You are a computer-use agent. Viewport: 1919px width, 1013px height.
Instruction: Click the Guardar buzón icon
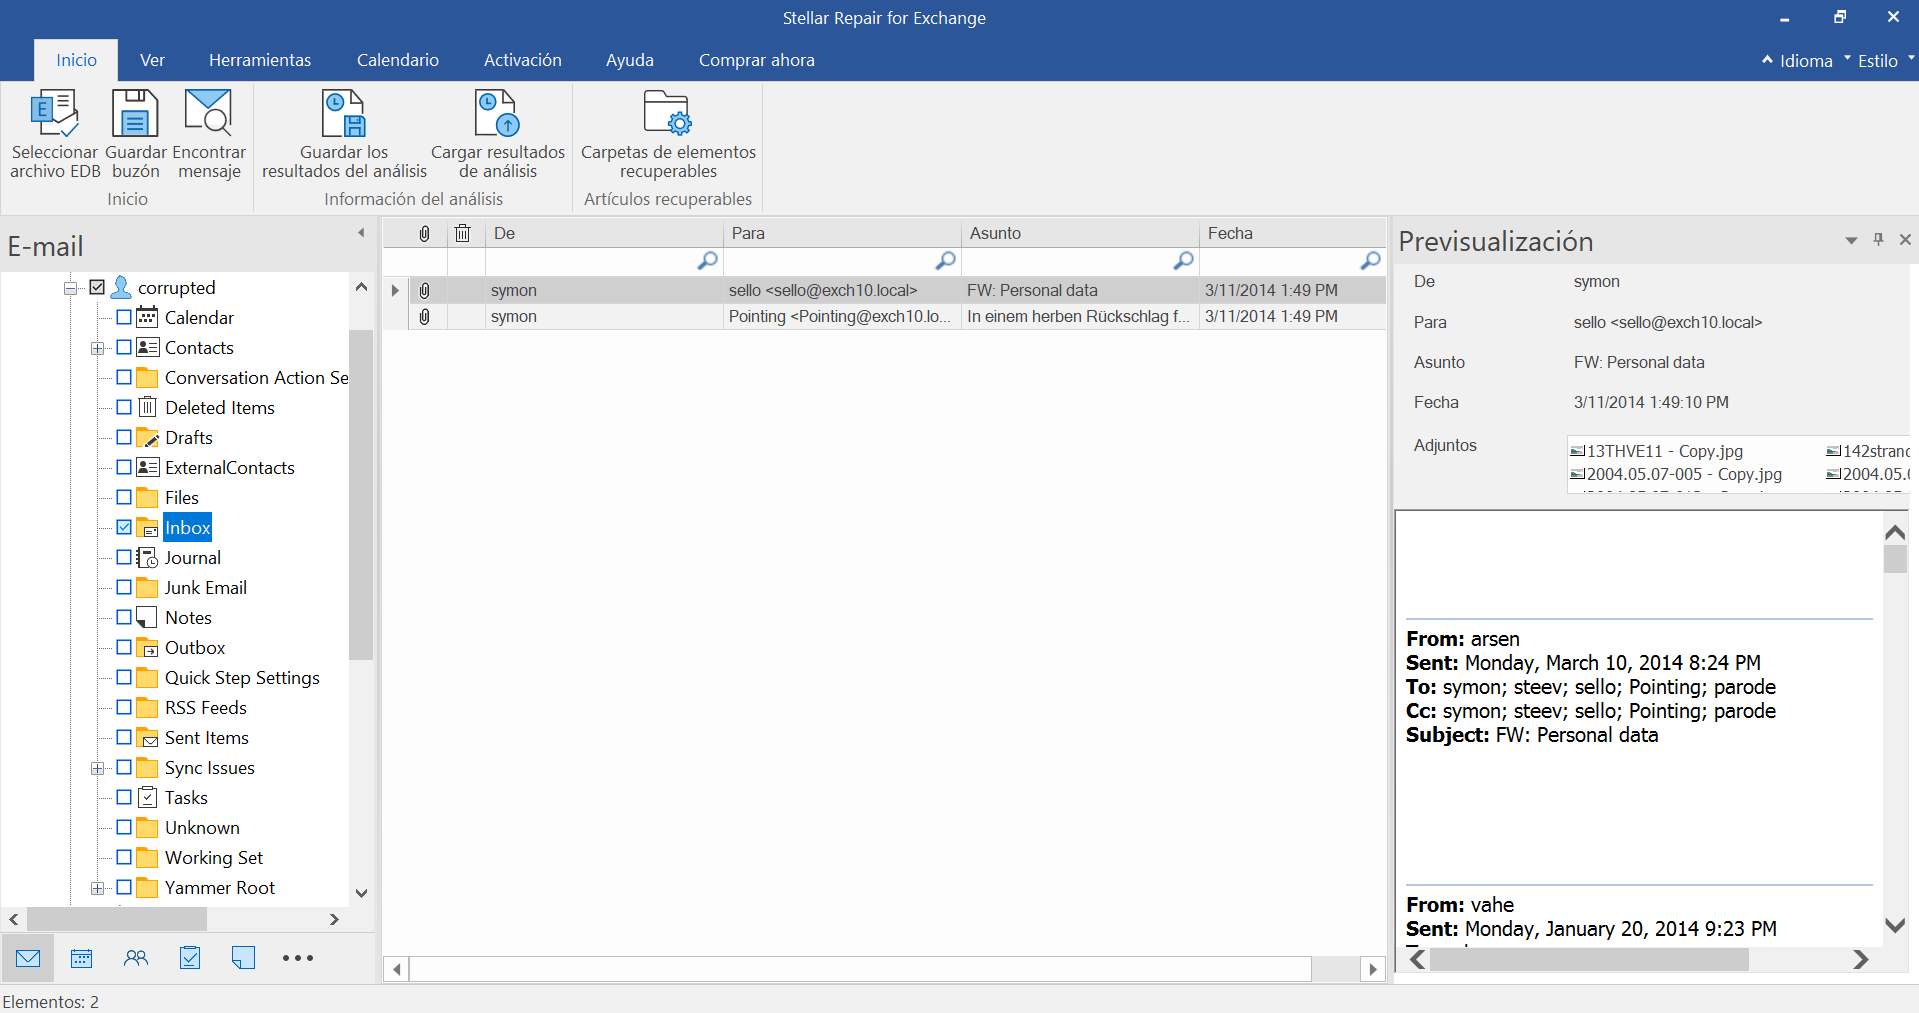135,113
